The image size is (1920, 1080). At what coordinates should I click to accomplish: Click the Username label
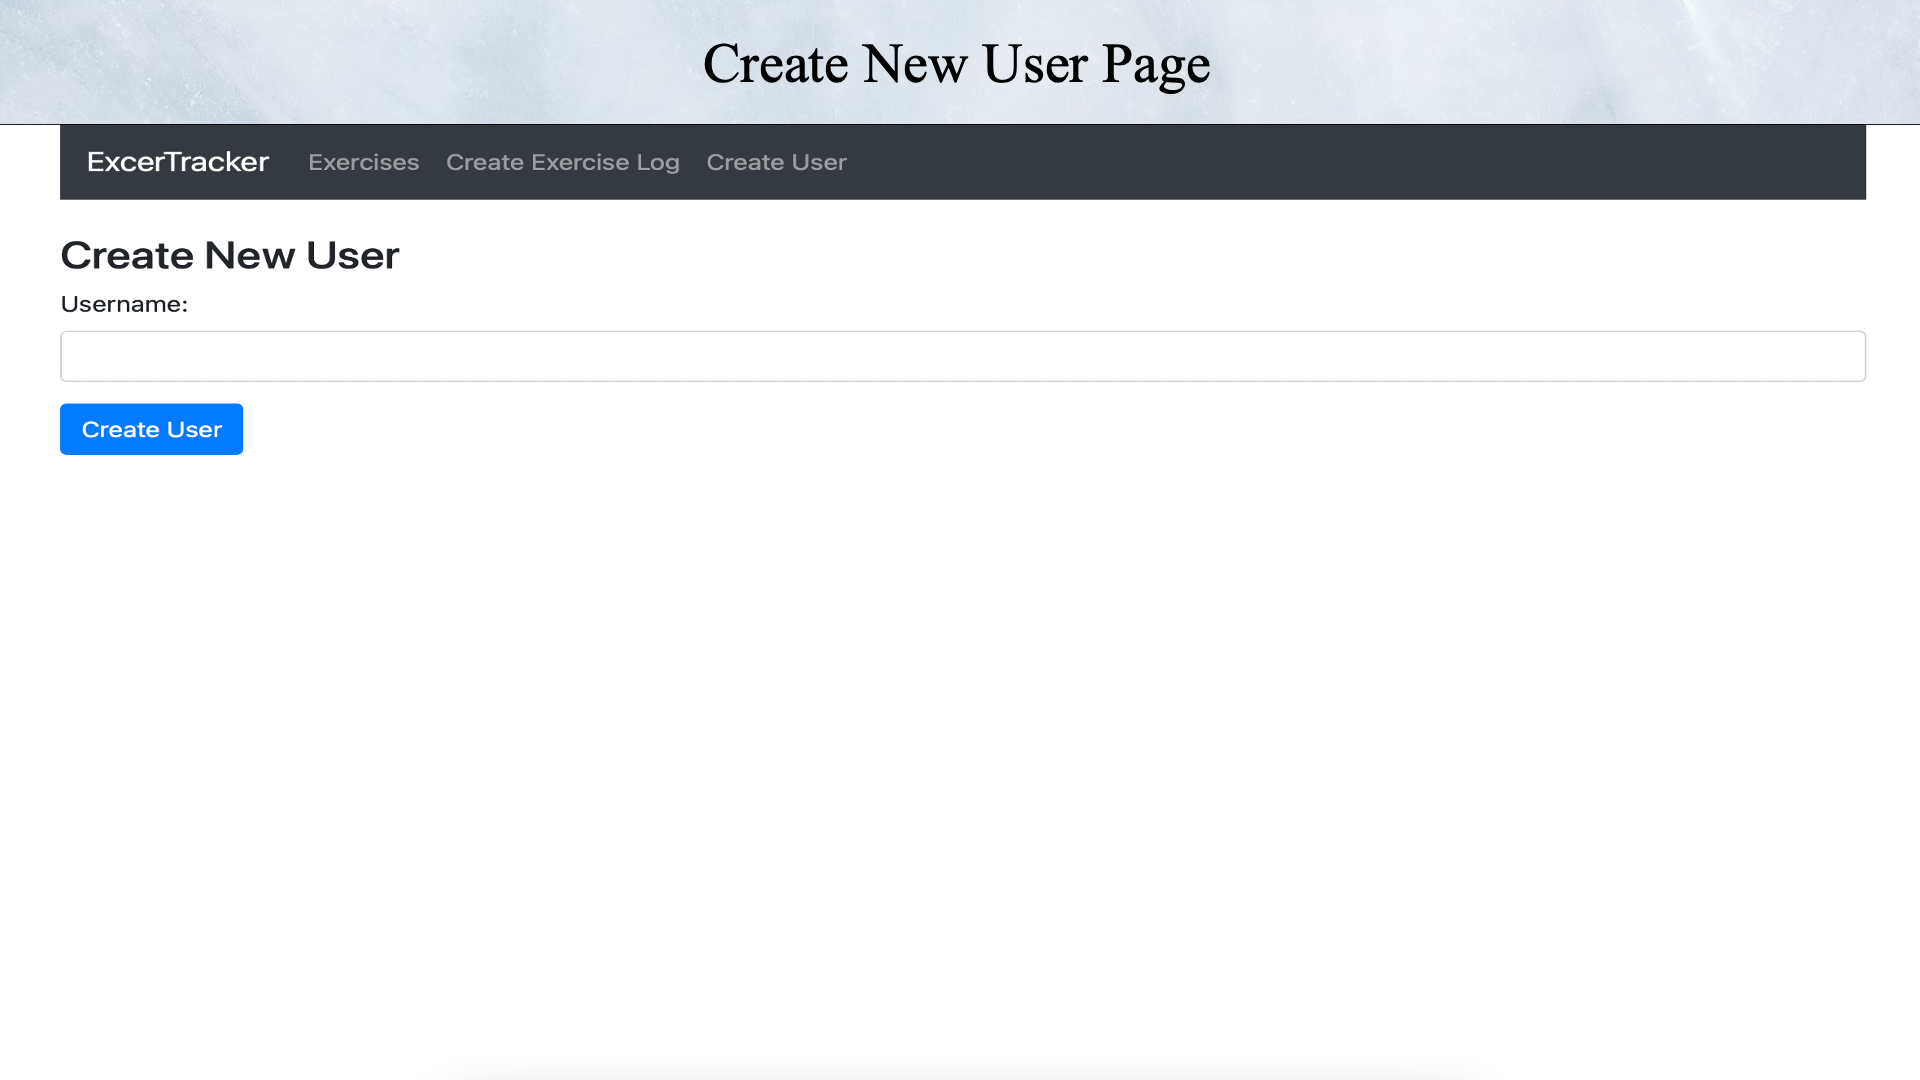pyautogui.click(x=124, y=303)
